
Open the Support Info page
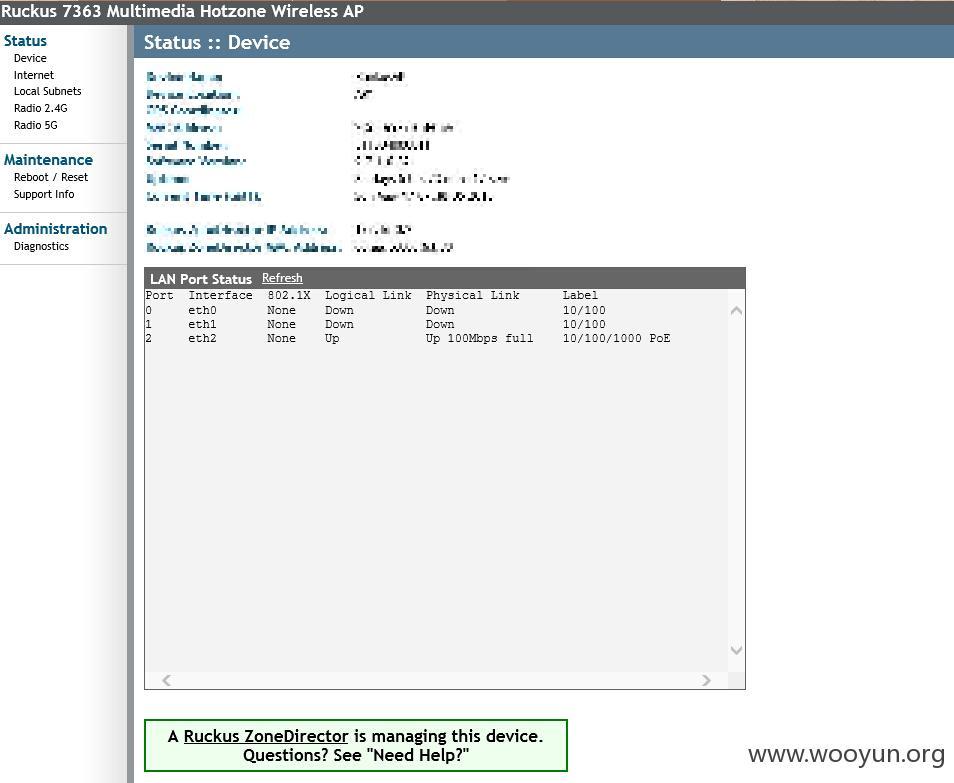(44, 195)
